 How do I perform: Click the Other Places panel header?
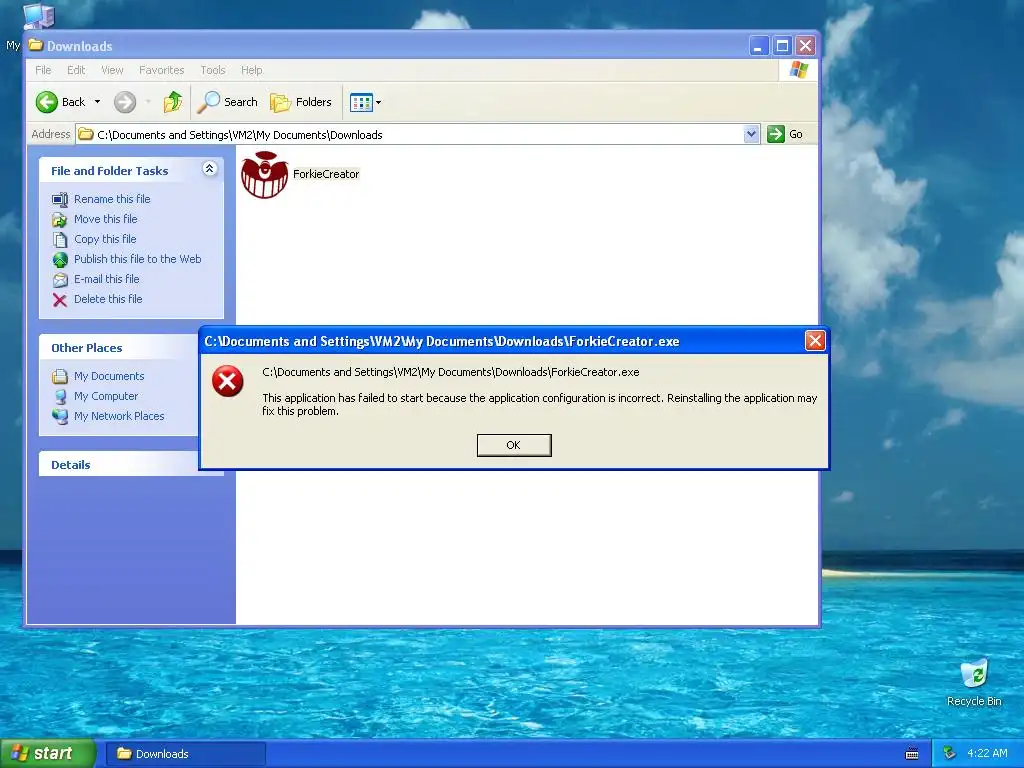coord(120,348)
